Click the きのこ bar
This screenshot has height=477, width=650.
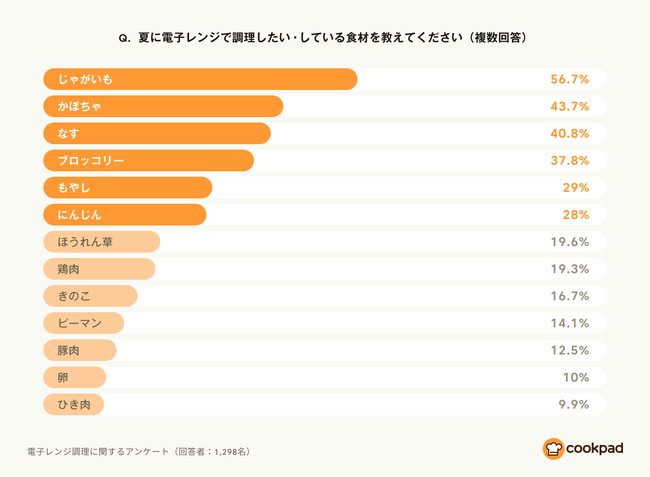coord(90,296)
